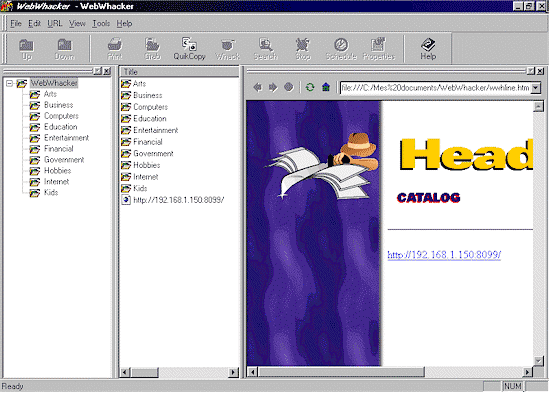Viewport: 550px width, 393px height.
Task: Open the Schedule tool
Action: coord(341,49)
